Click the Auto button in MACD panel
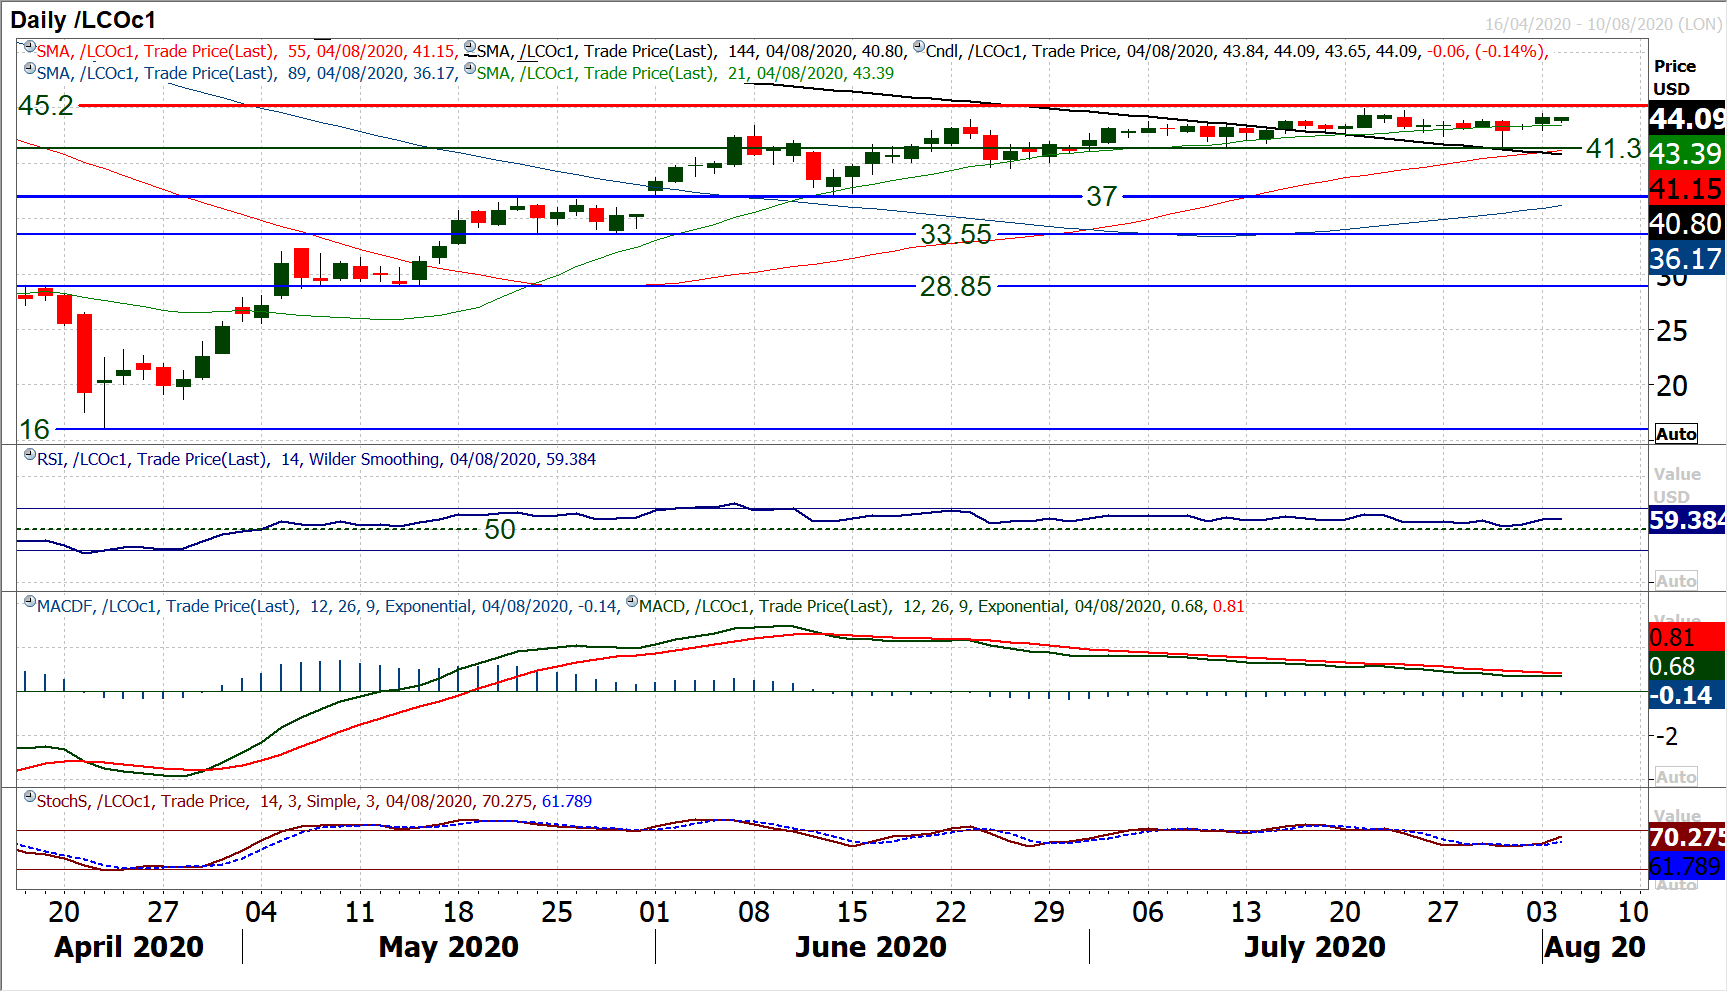Image resolution: width=1728 pixels, height=992 pixels. pyautogui.click(x=1676, y=777)
